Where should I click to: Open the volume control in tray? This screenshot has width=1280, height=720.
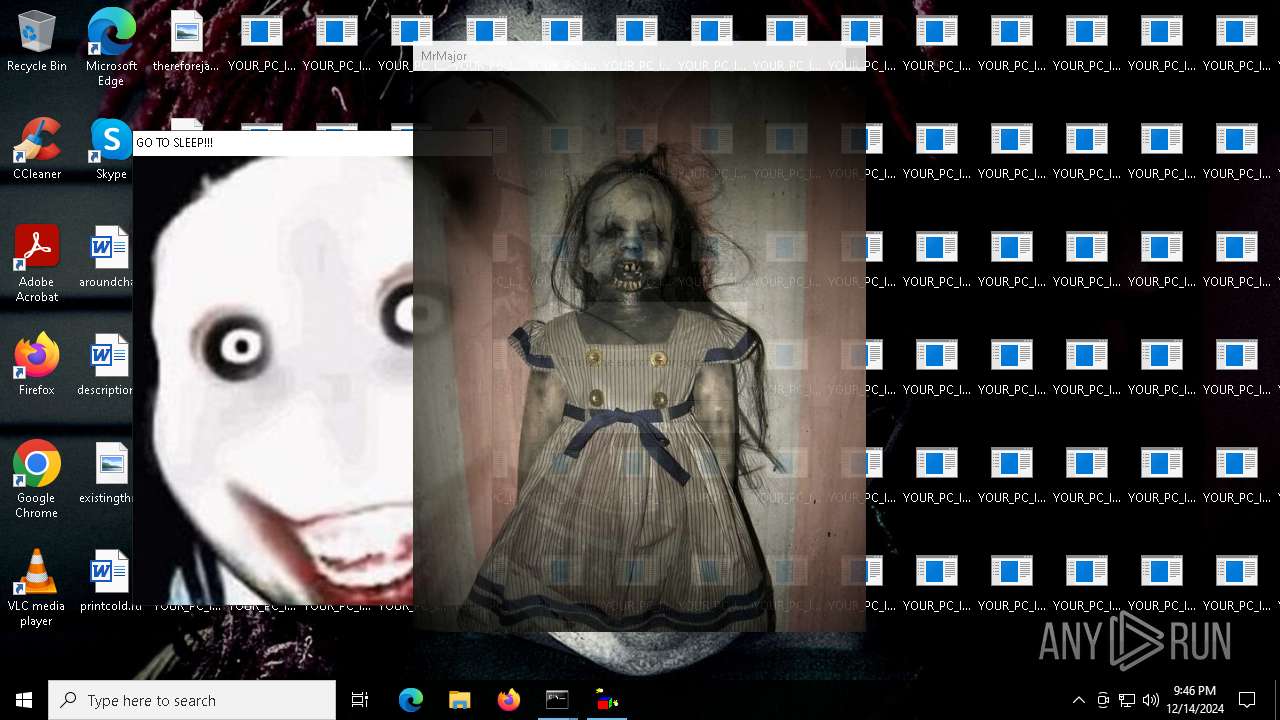tap(1151, 700)
